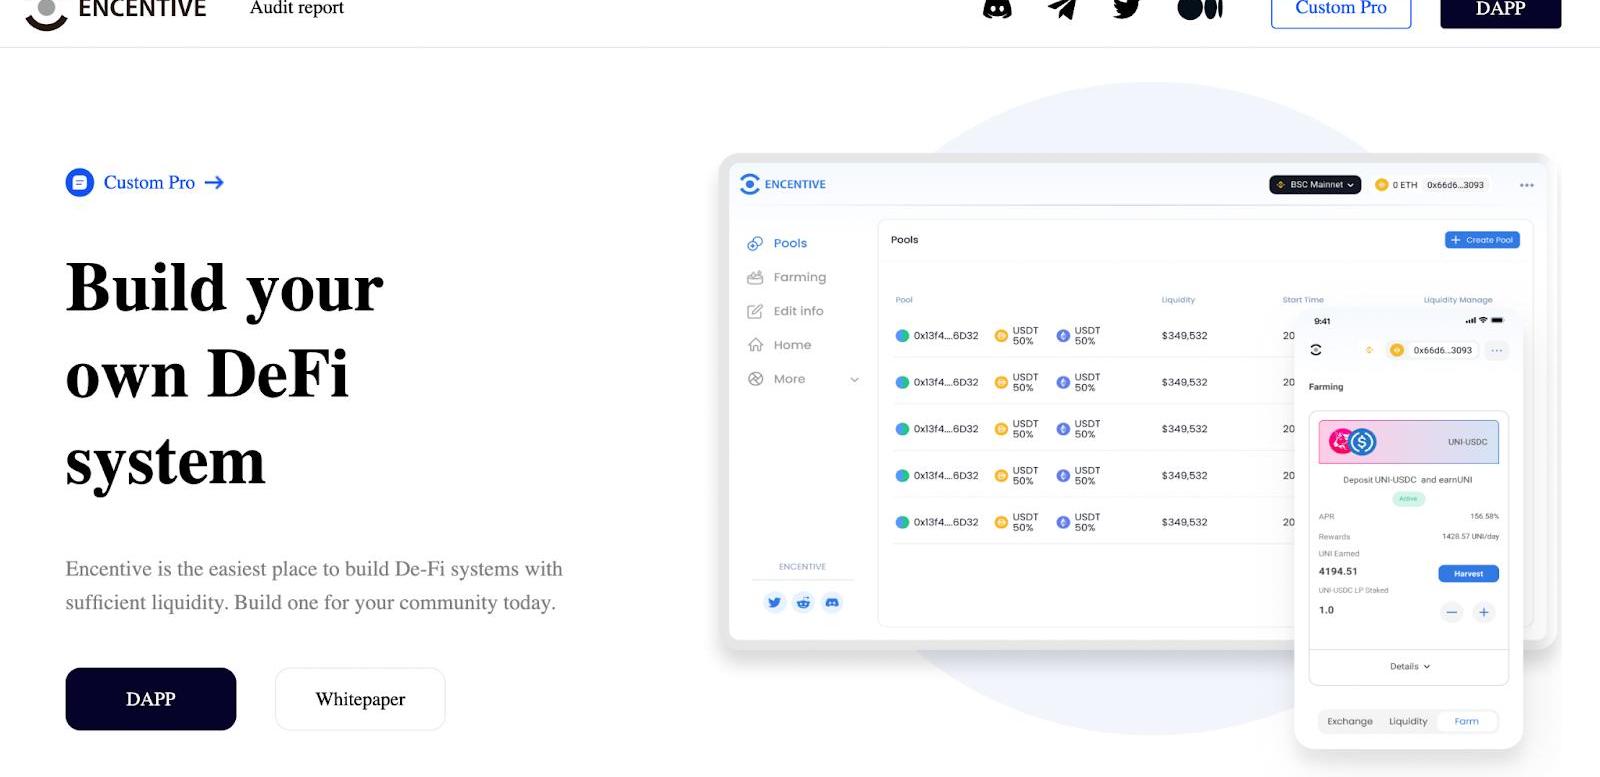
Task: Select the Home house icon in sidebar
Action: (x=755, y=345)
